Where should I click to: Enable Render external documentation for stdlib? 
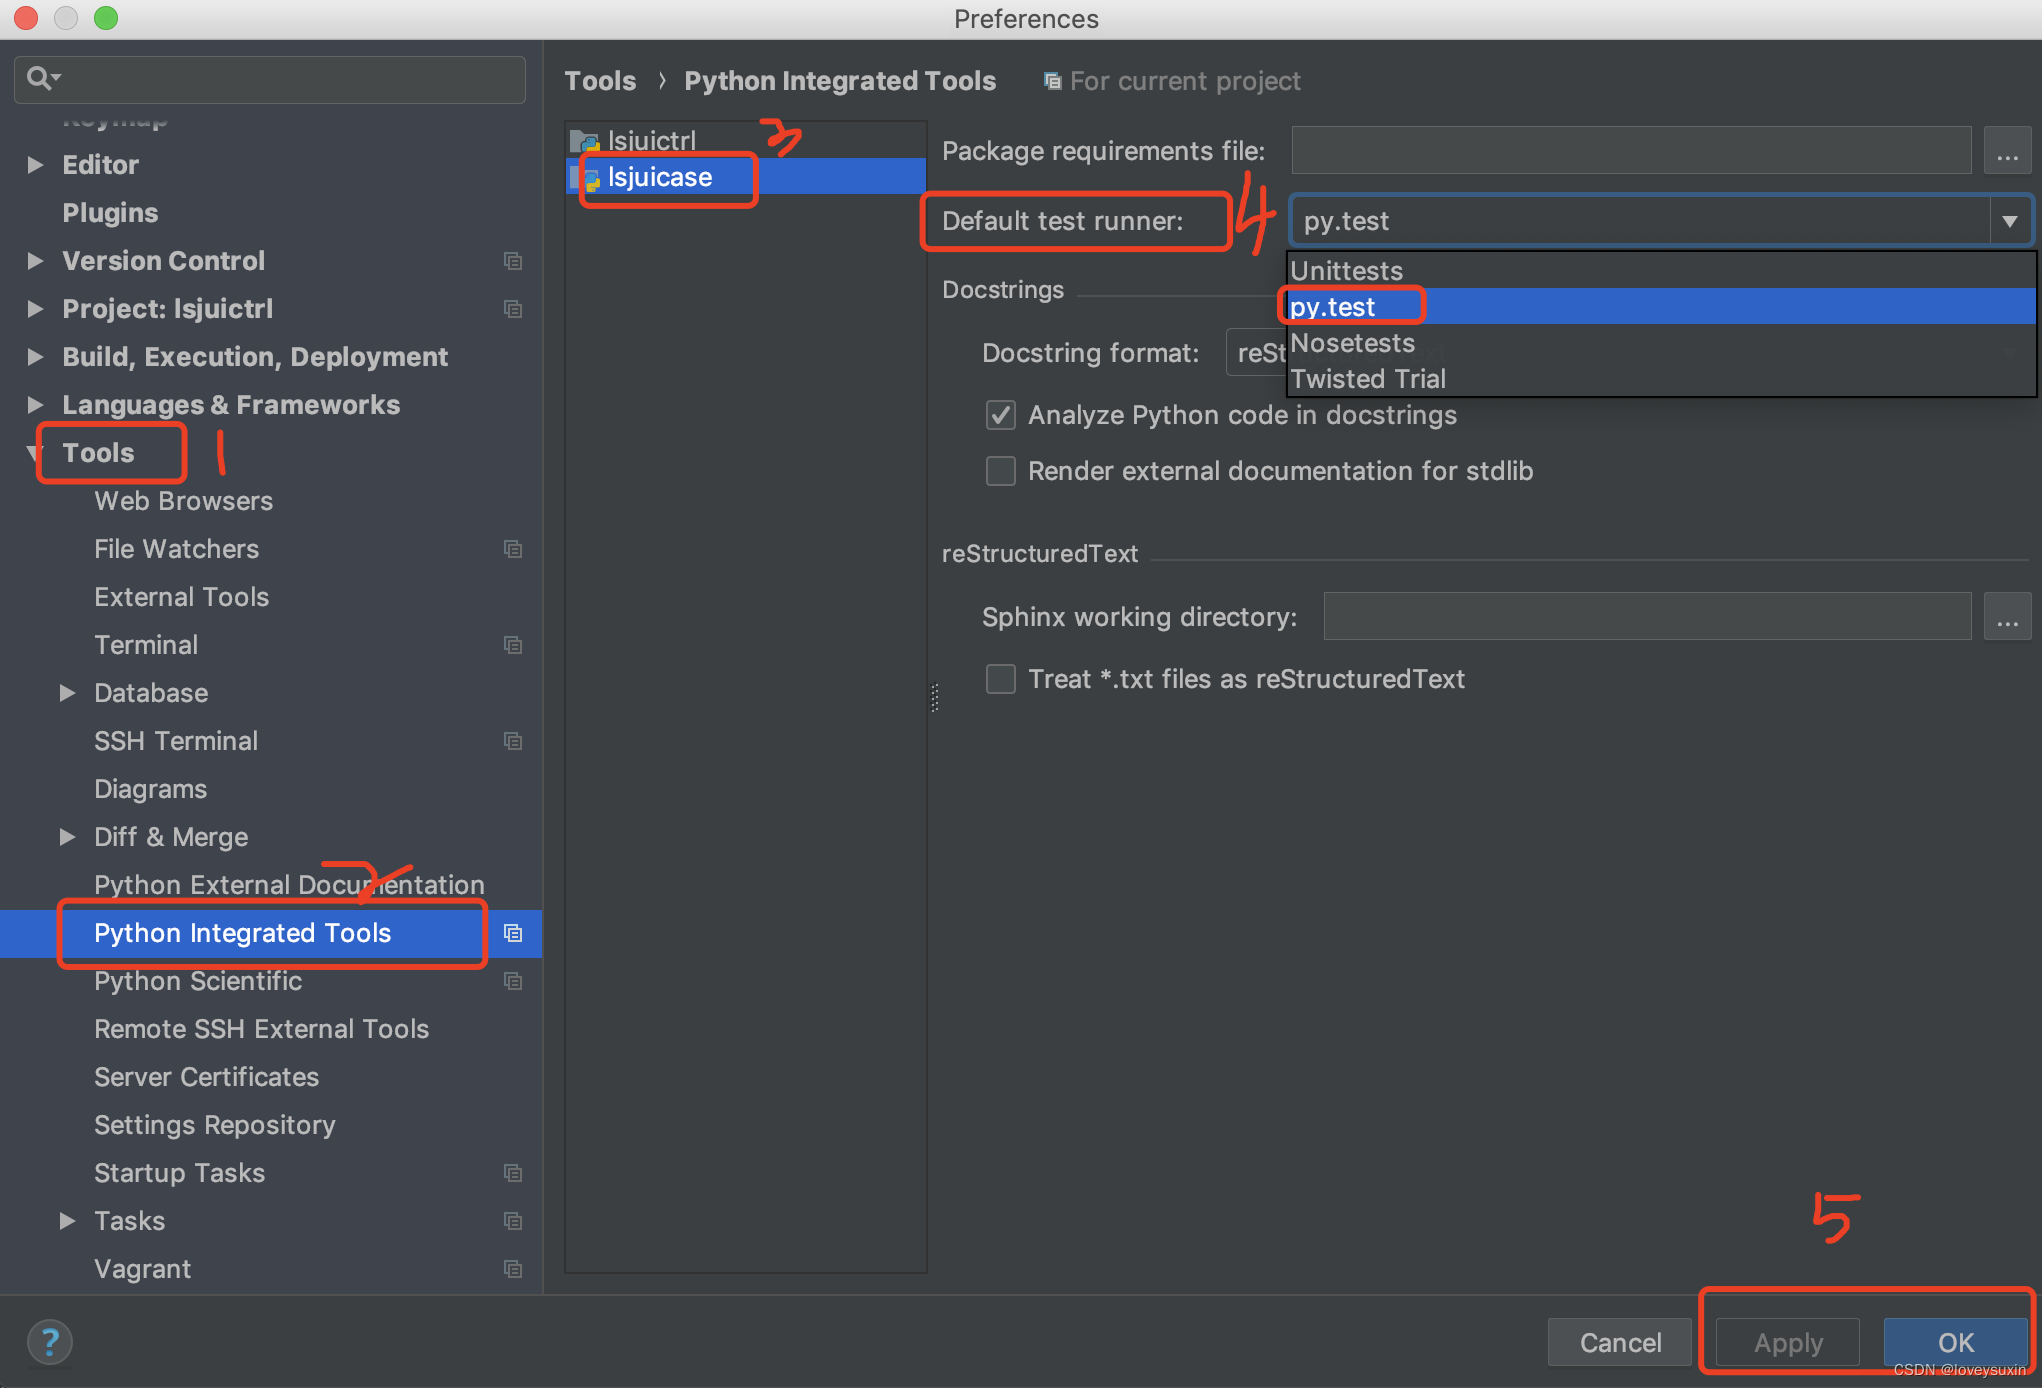click(1001, 471)
